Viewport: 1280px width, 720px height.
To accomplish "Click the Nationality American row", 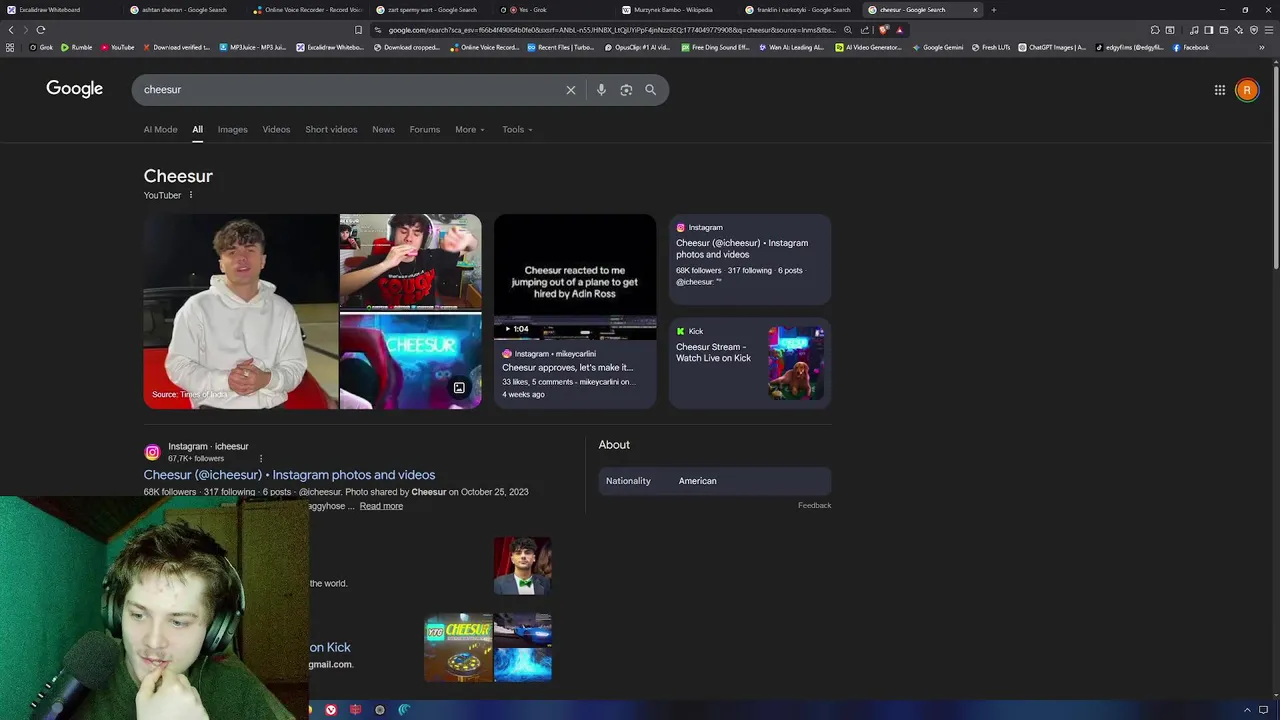I will coord(714,481).
